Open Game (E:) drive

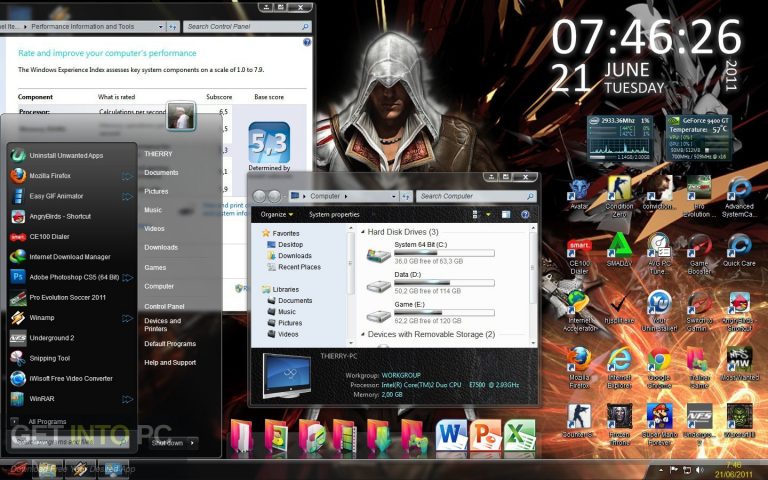[430, 312]
